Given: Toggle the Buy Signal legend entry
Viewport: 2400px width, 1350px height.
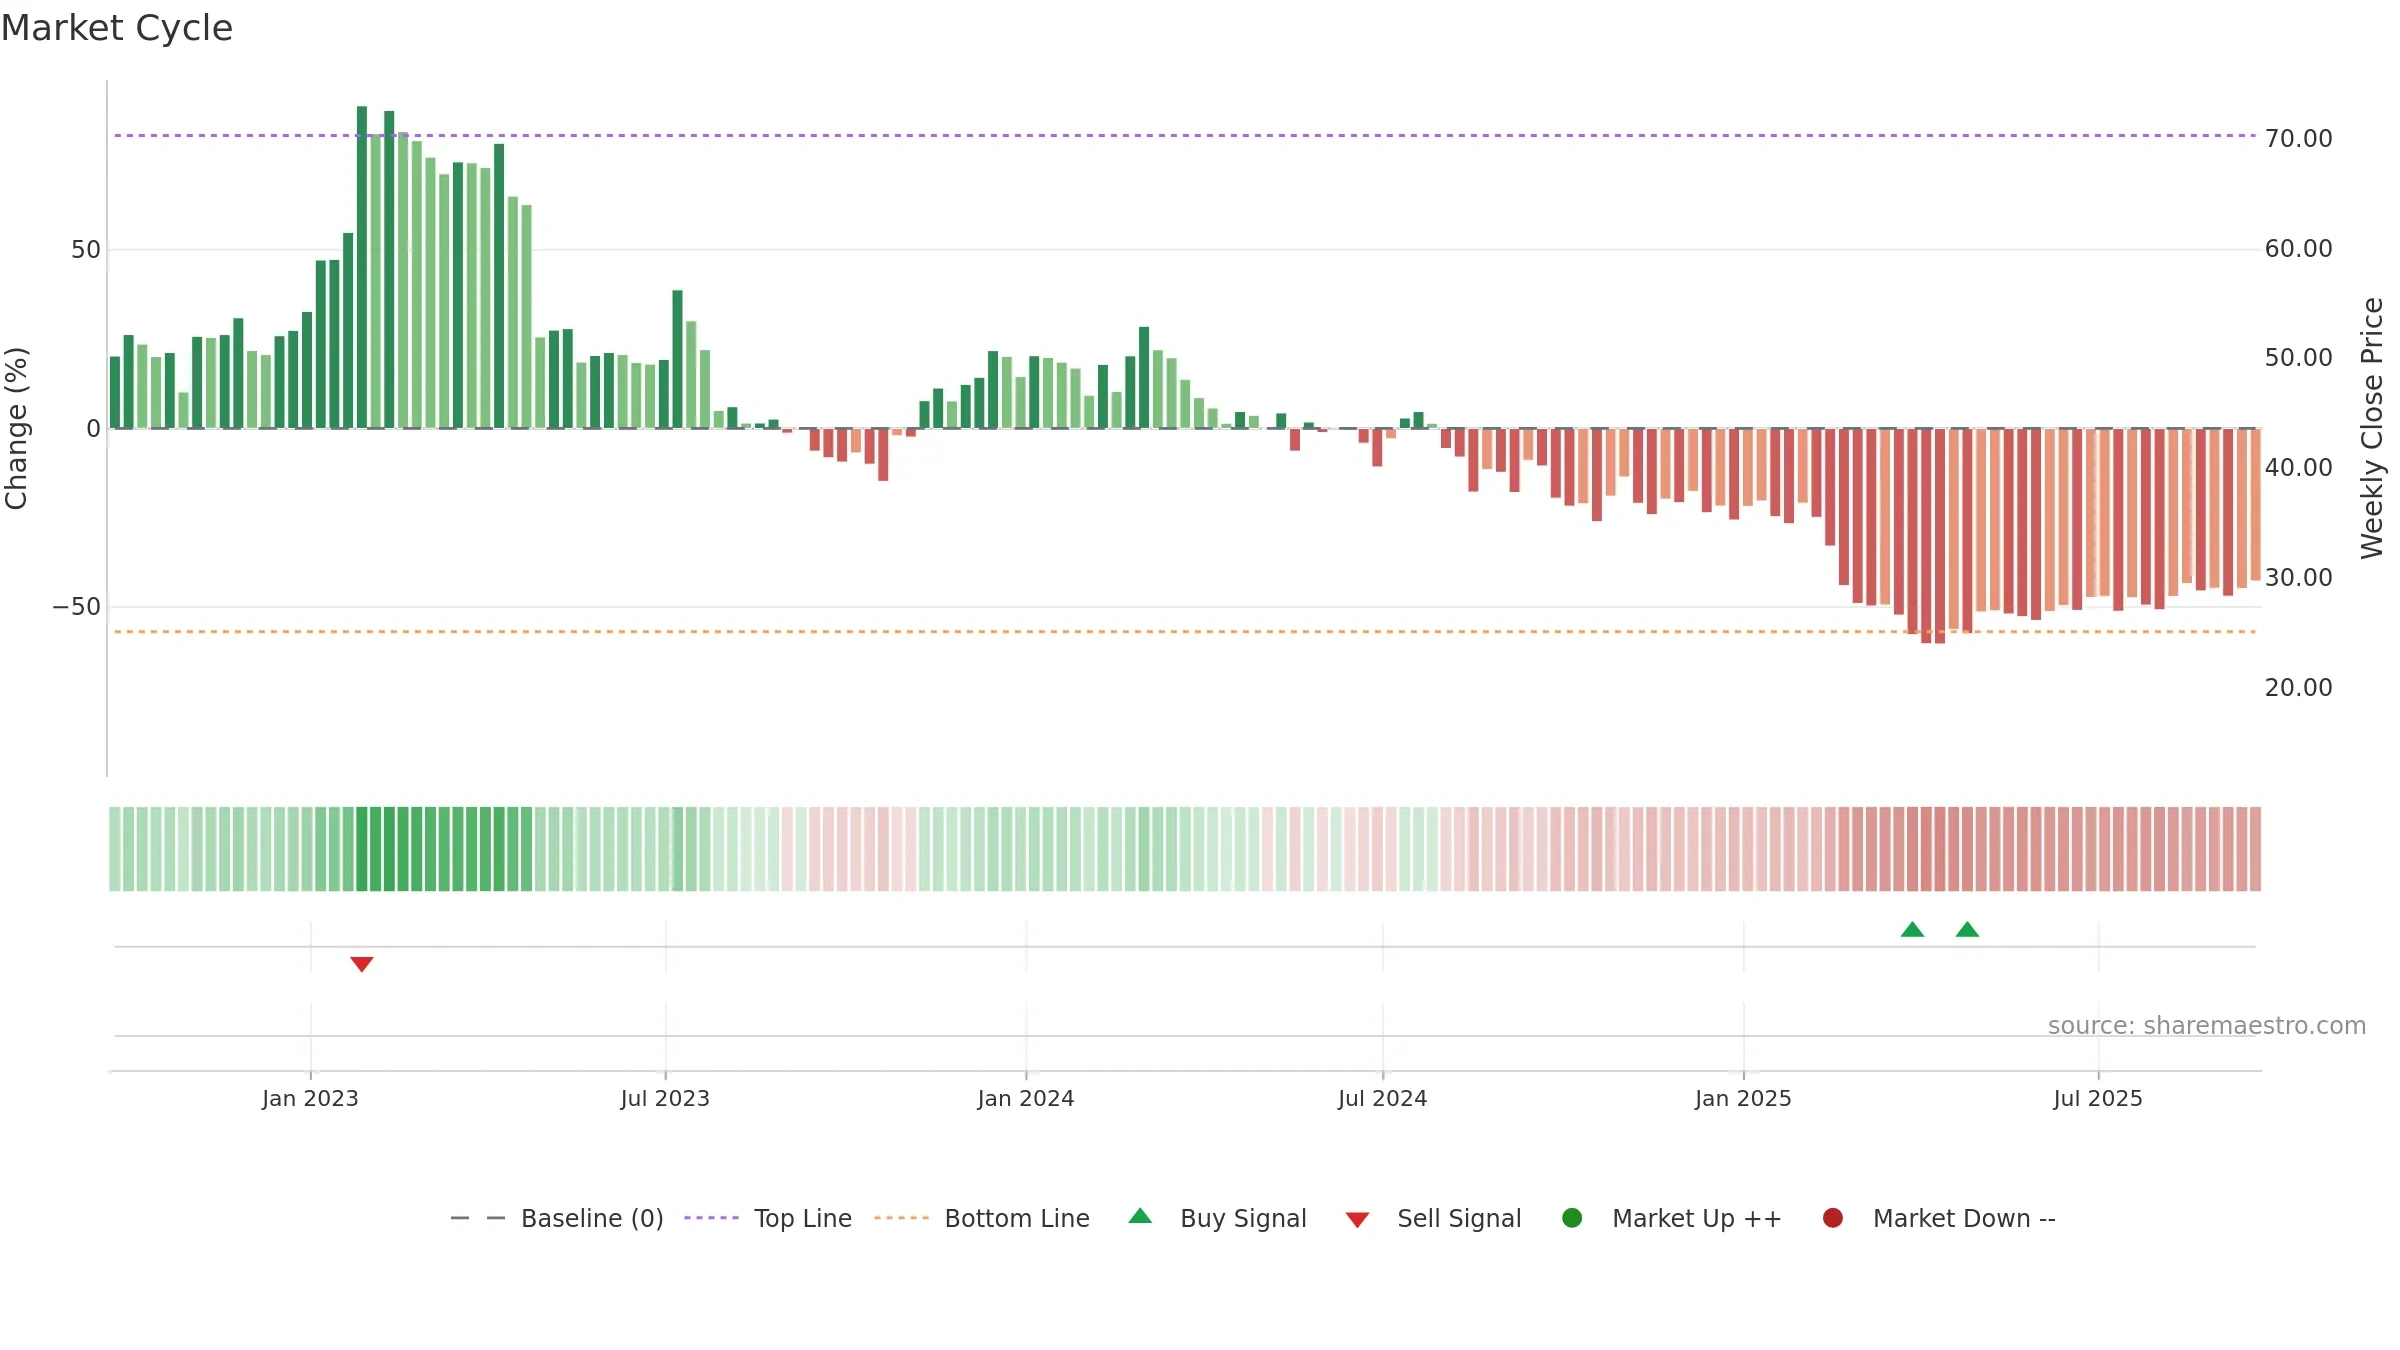Looking at the screenshot, I should click(x=1217, y=1218).
